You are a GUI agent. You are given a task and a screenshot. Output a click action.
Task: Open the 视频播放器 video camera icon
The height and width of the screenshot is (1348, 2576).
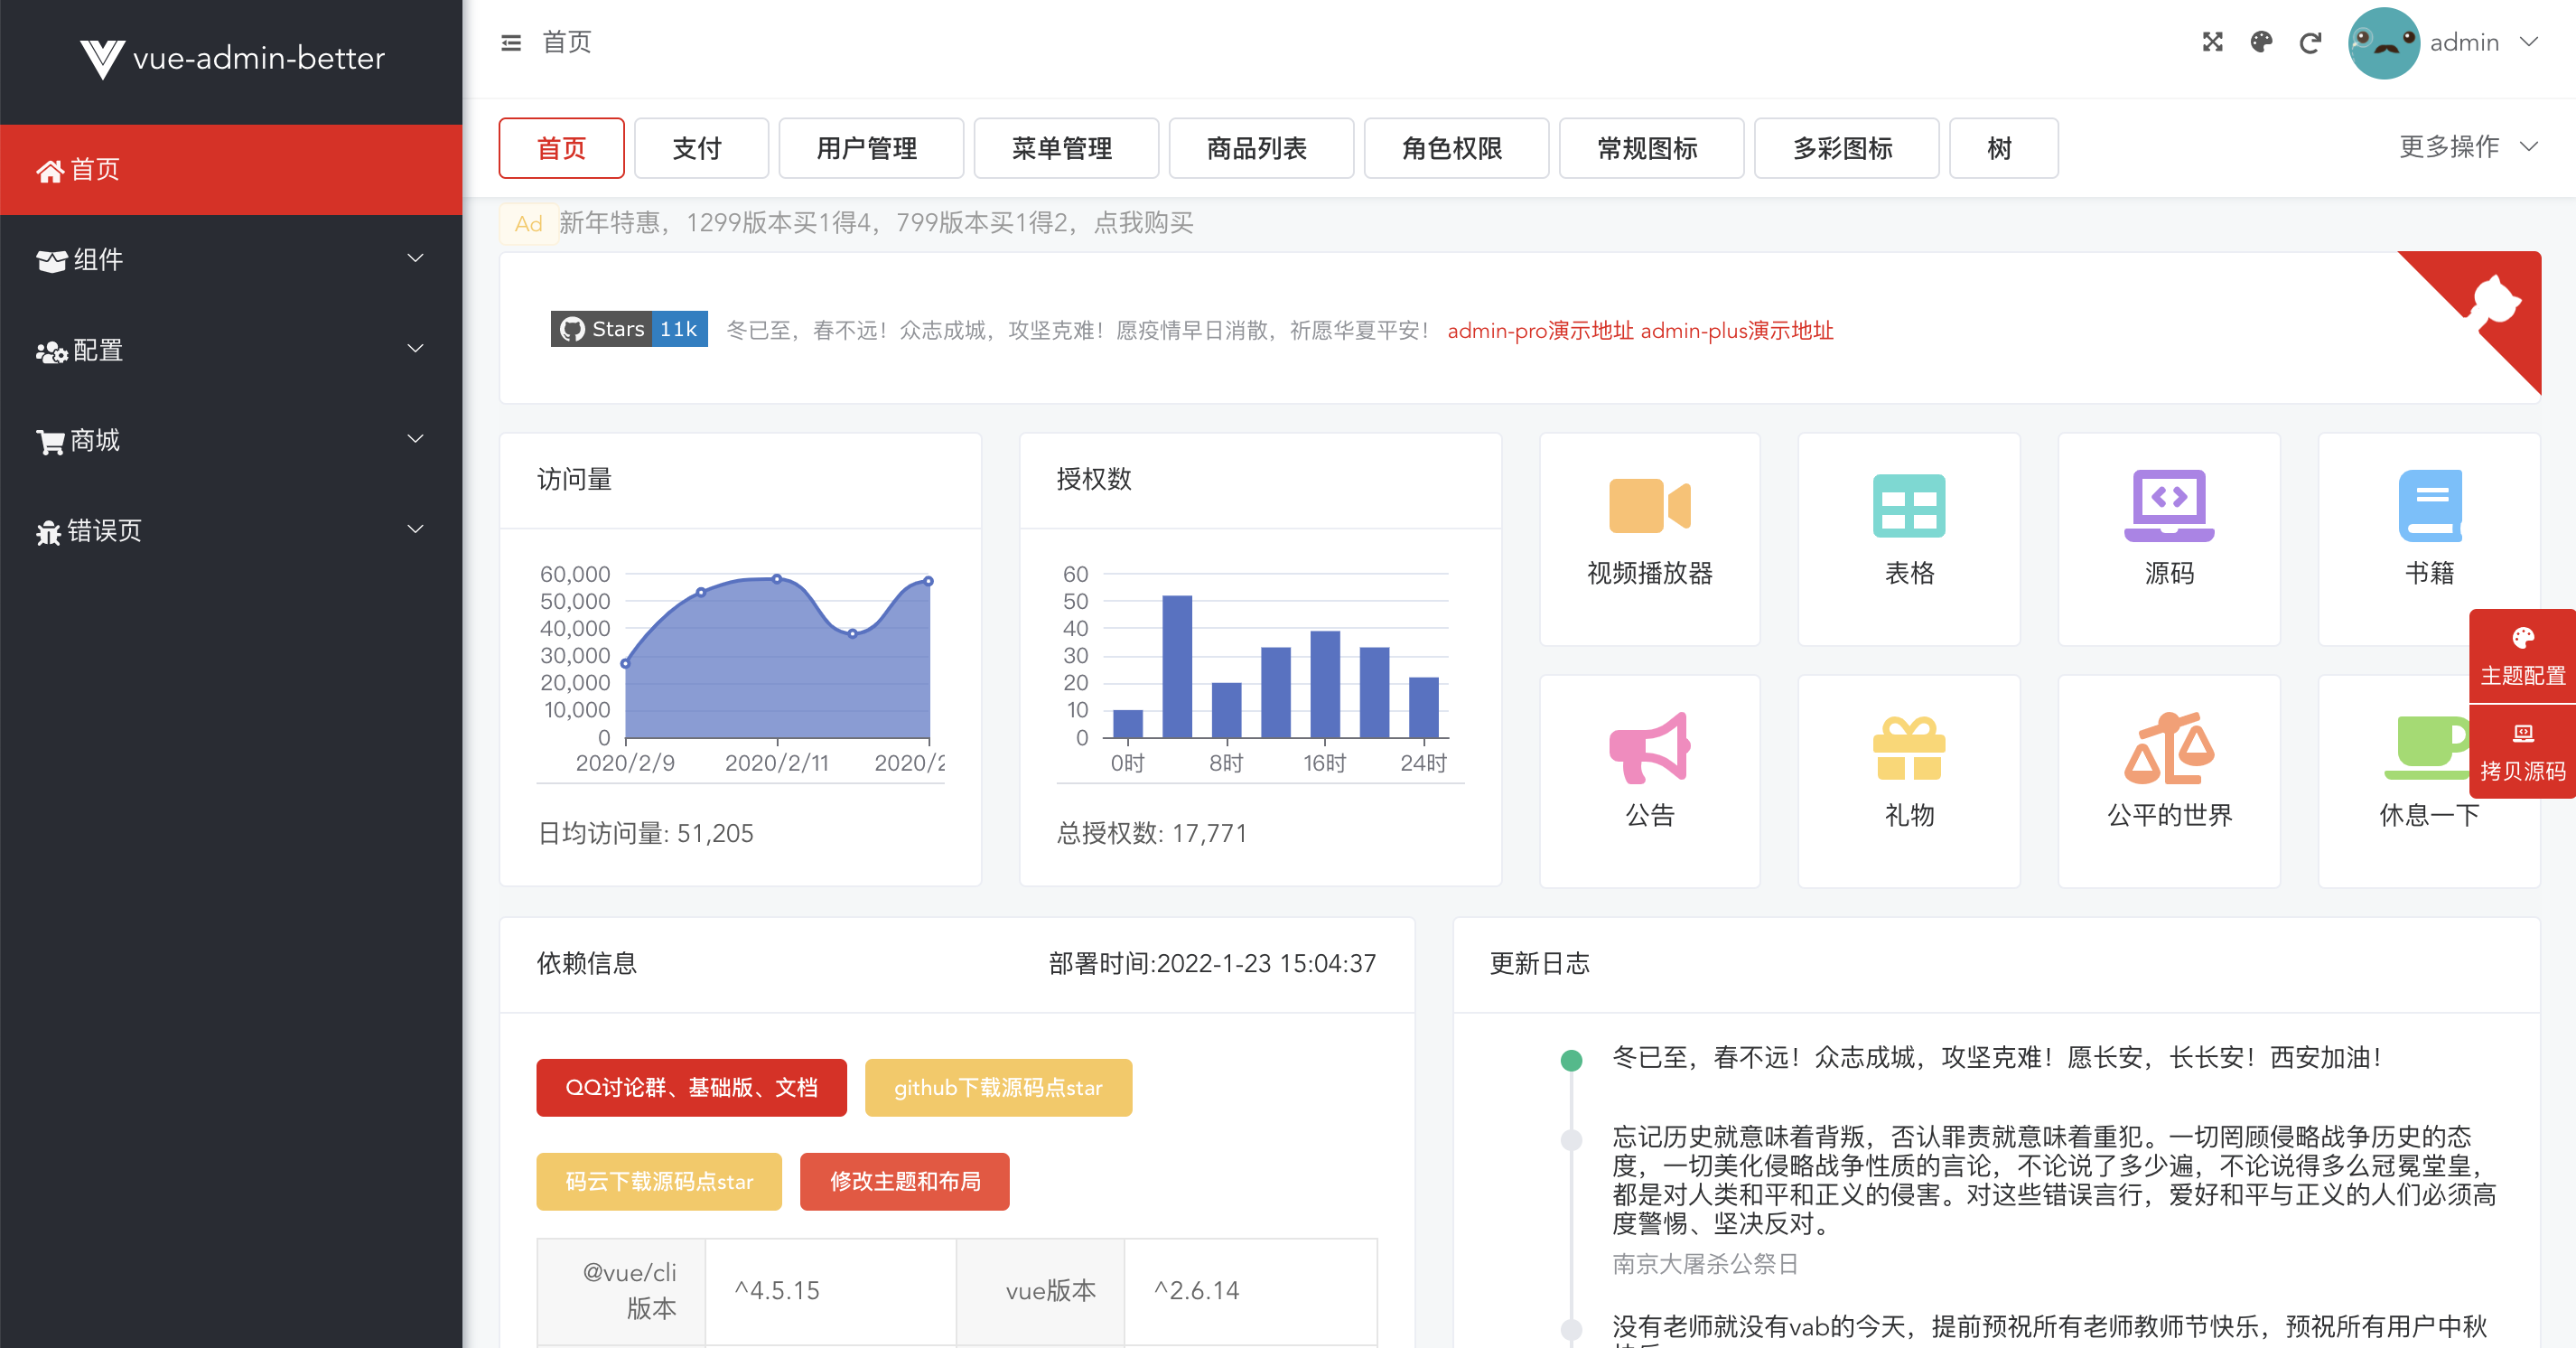(x=1650, y=506)
